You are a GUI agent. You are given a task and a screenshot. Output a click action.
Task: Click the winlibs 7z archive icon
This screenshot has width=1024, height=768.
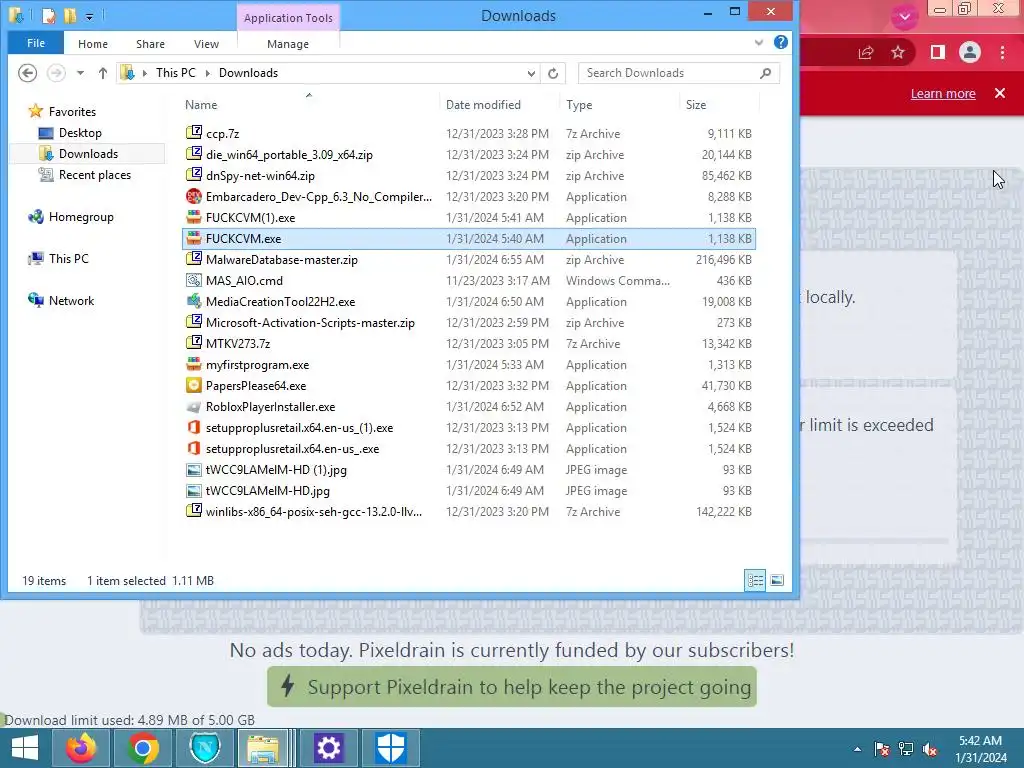[x=193, y=511]
